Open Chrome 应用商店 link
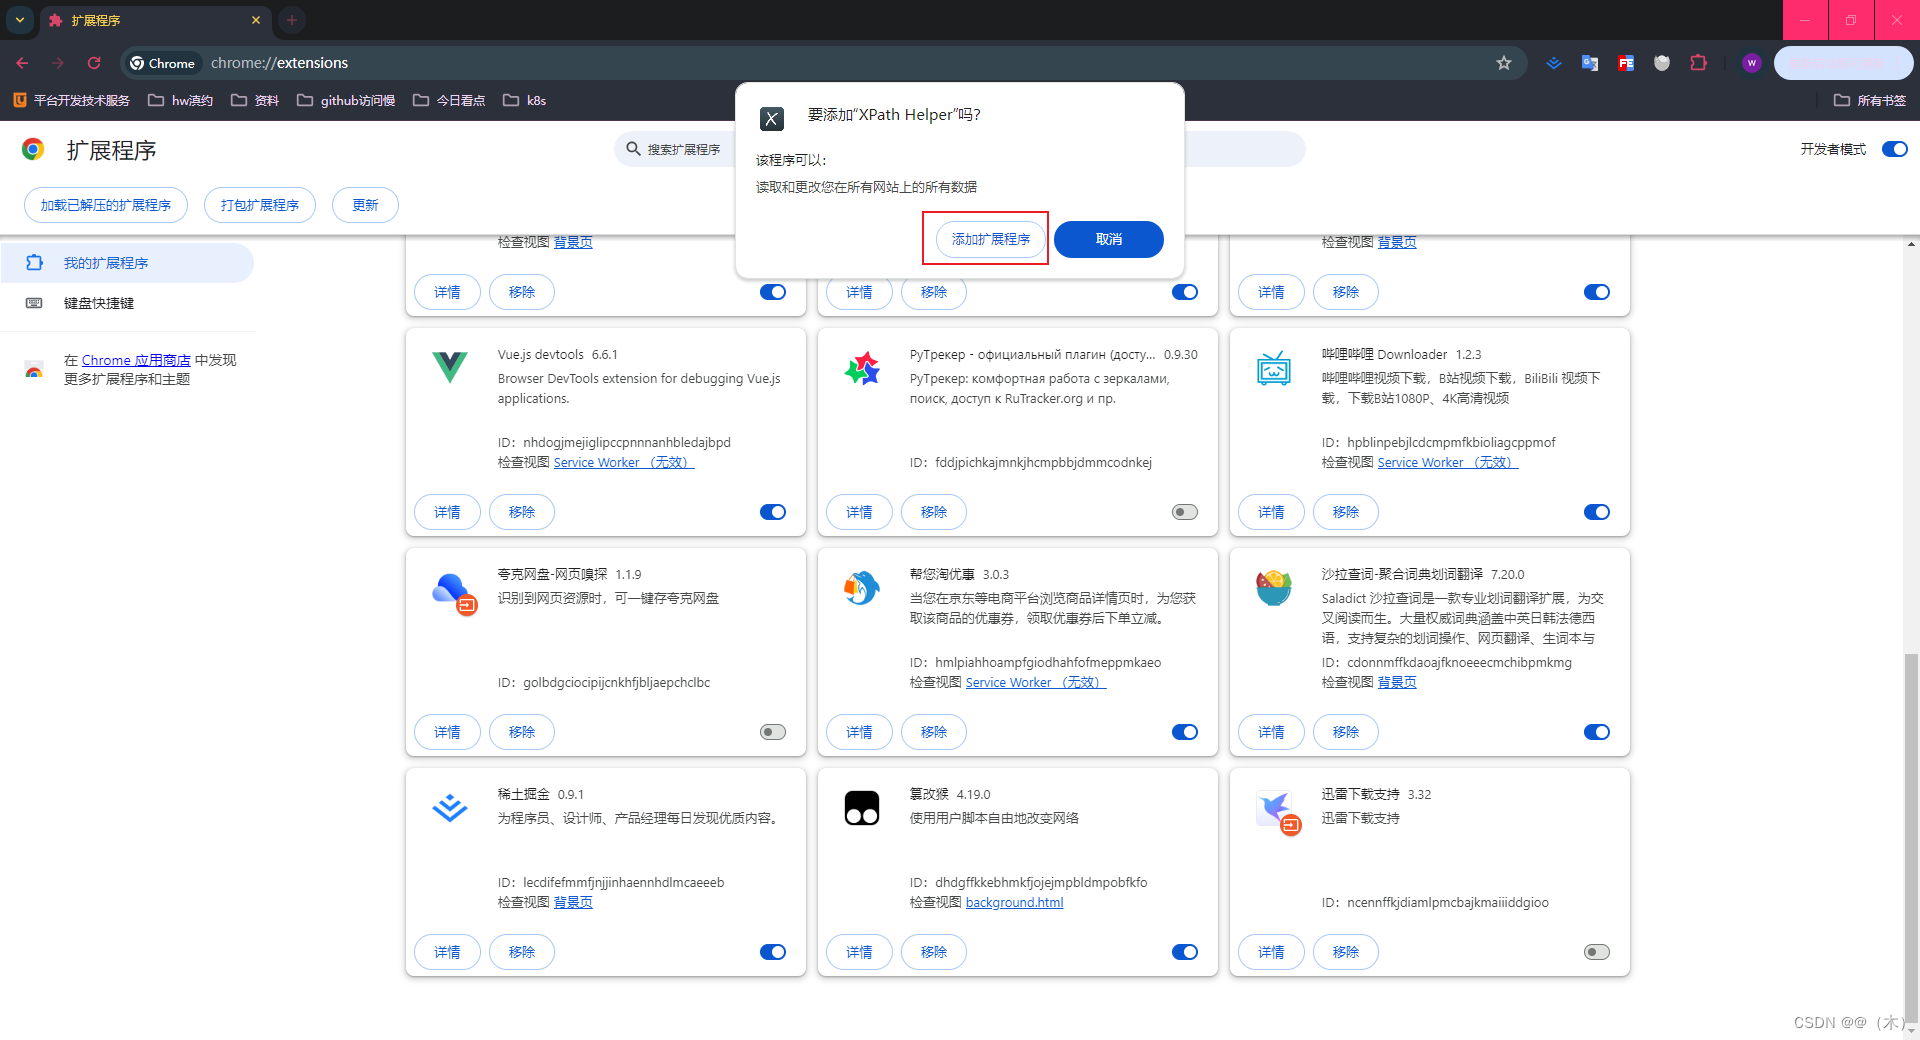Screen dimensions: 1920x1040 136,360
